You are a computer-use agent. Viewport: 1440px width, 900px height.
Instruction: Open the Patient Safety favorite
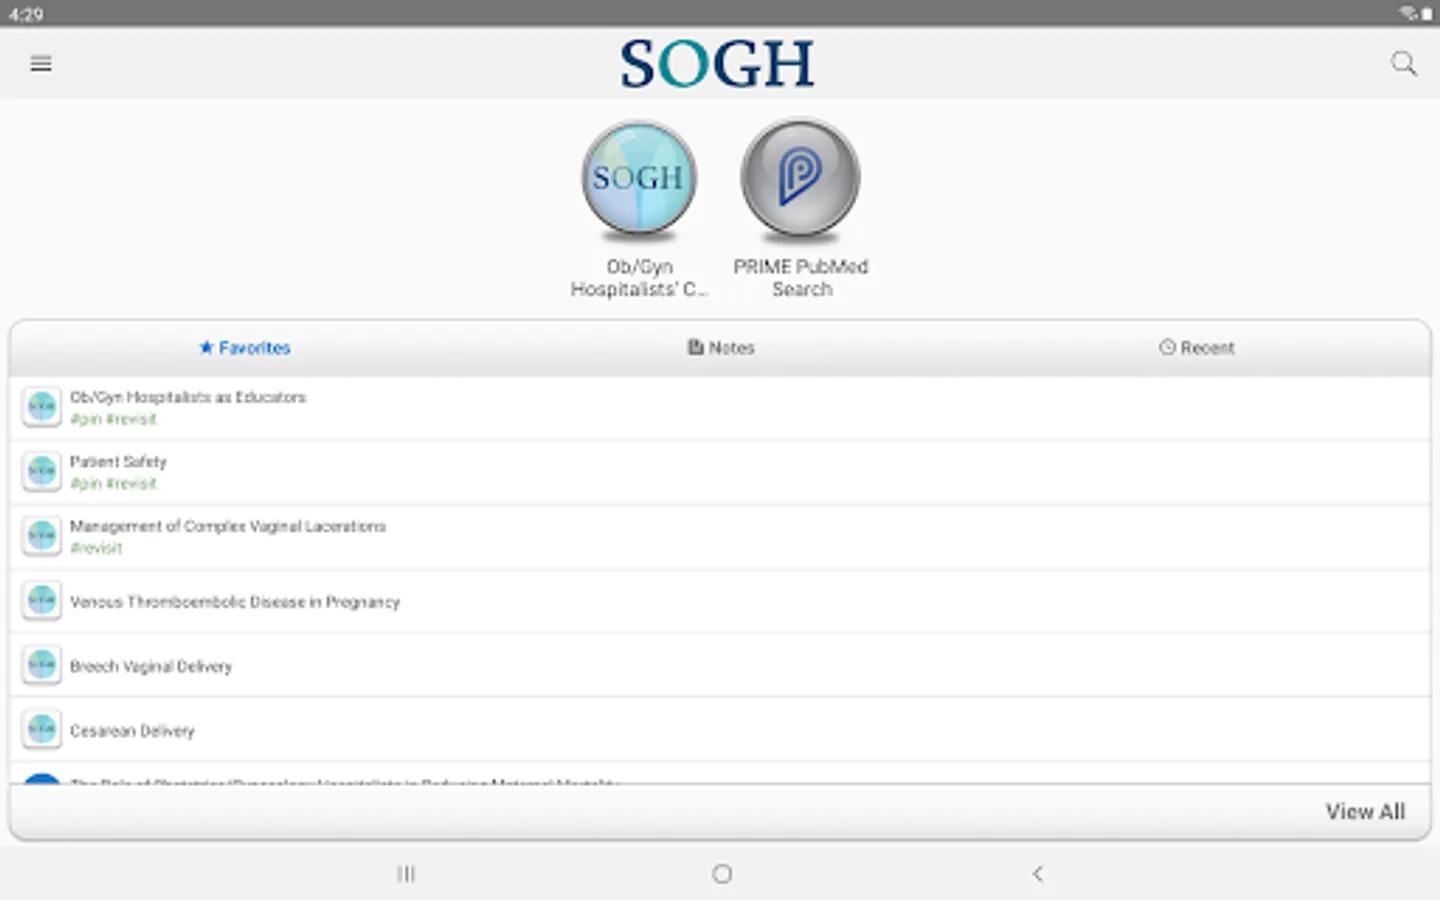click(720, 472)
